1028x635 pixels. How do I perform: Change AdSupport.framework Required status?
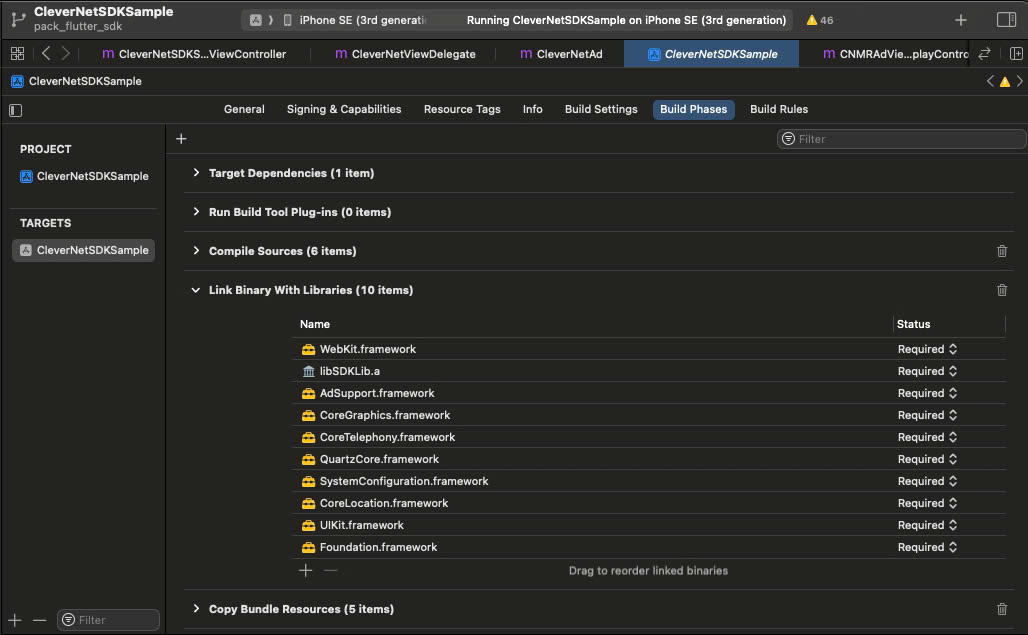point(927,393)
